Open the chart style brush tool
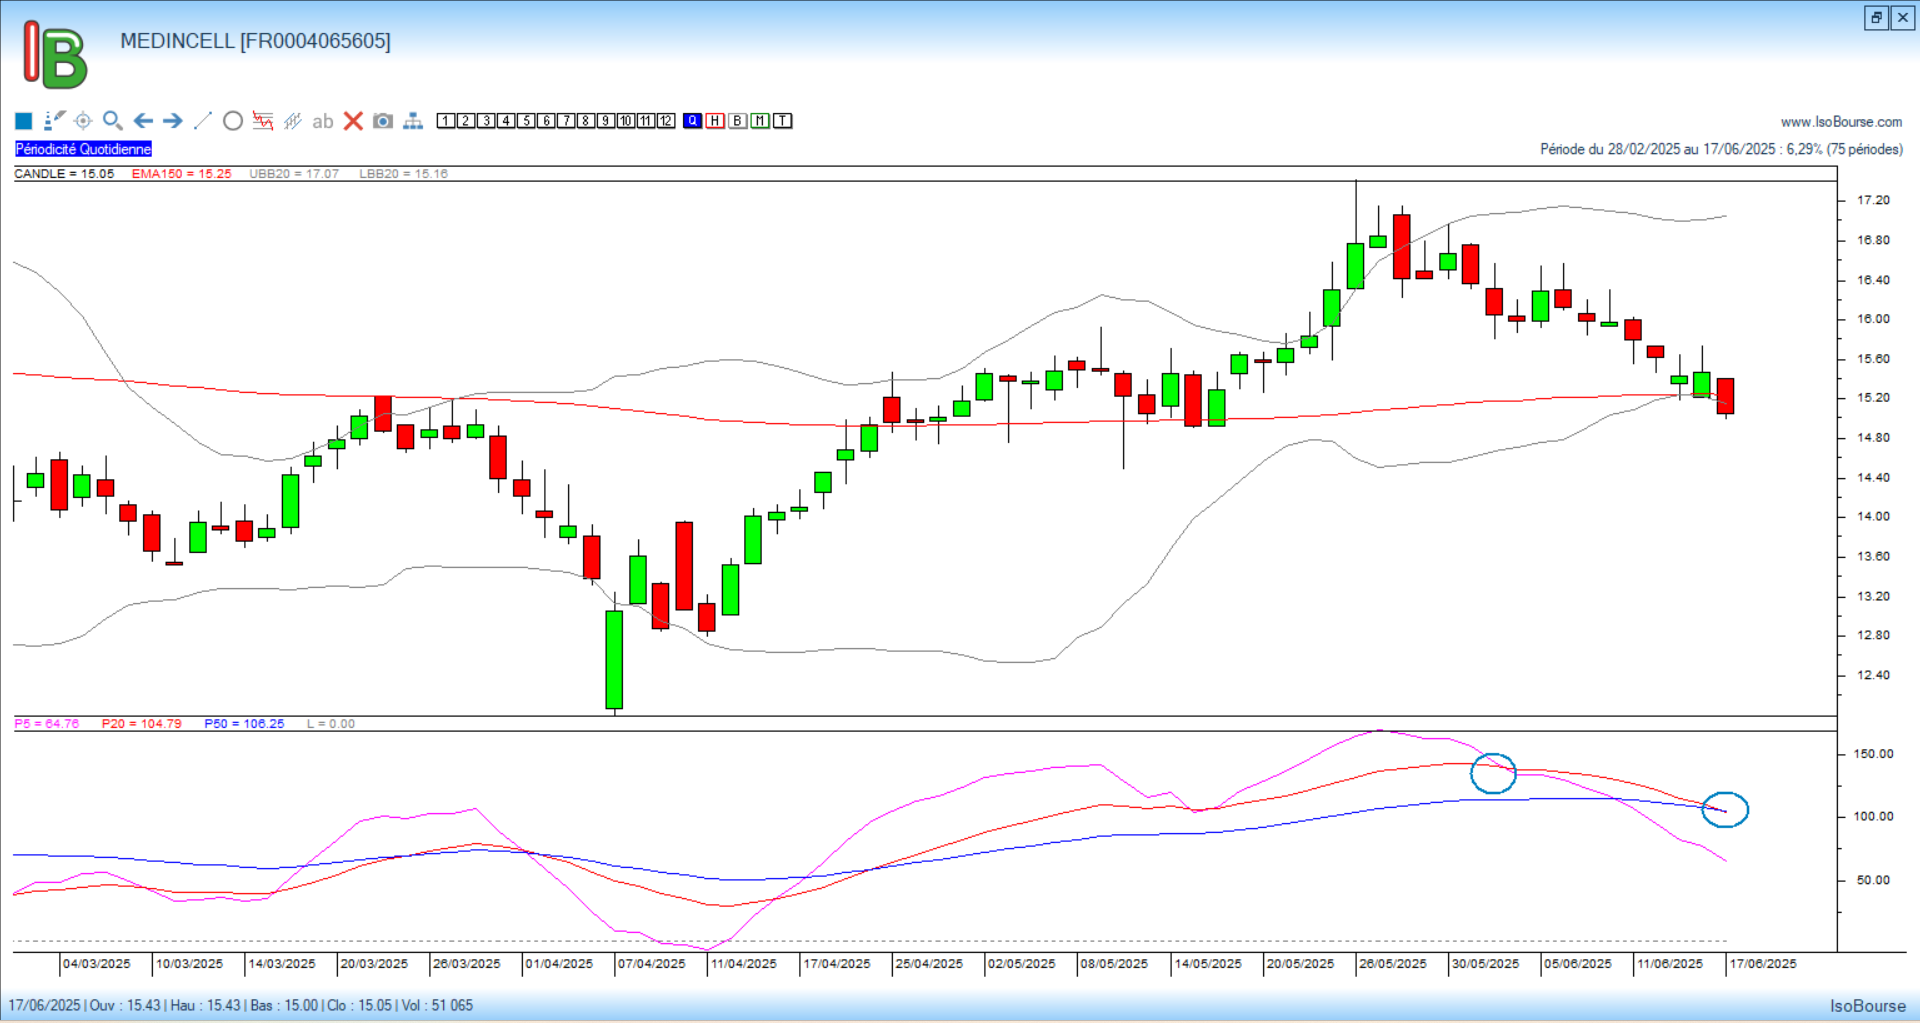1920x1023 pixels. coord(54,121)
